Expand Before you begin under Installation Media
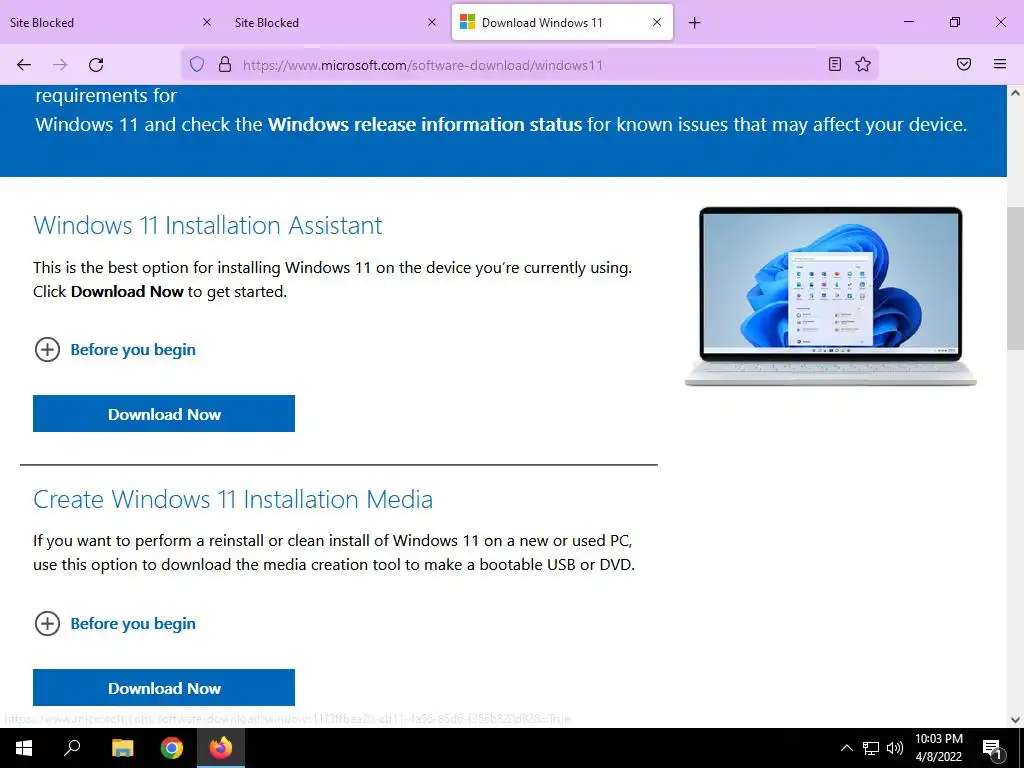 (115, 624)
